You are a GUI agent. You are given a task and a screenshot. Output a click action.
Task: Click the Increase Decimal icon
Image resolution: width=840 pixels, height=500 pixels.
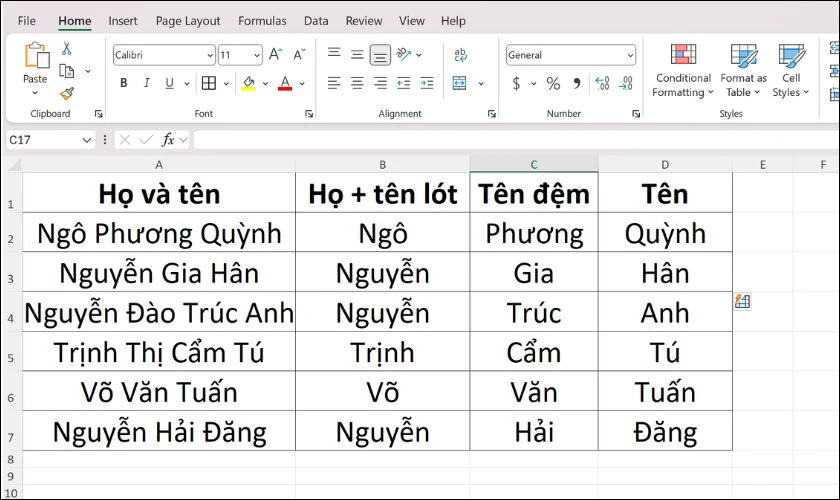click(x=602, y=84)
